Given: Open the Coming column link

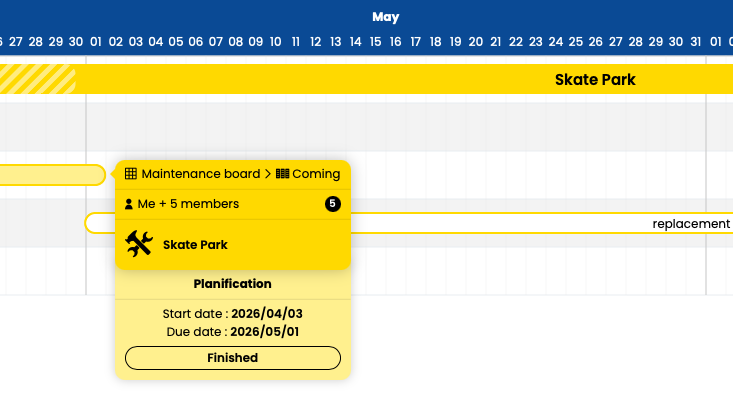Looking at the screenshot, I should [316, 174].
